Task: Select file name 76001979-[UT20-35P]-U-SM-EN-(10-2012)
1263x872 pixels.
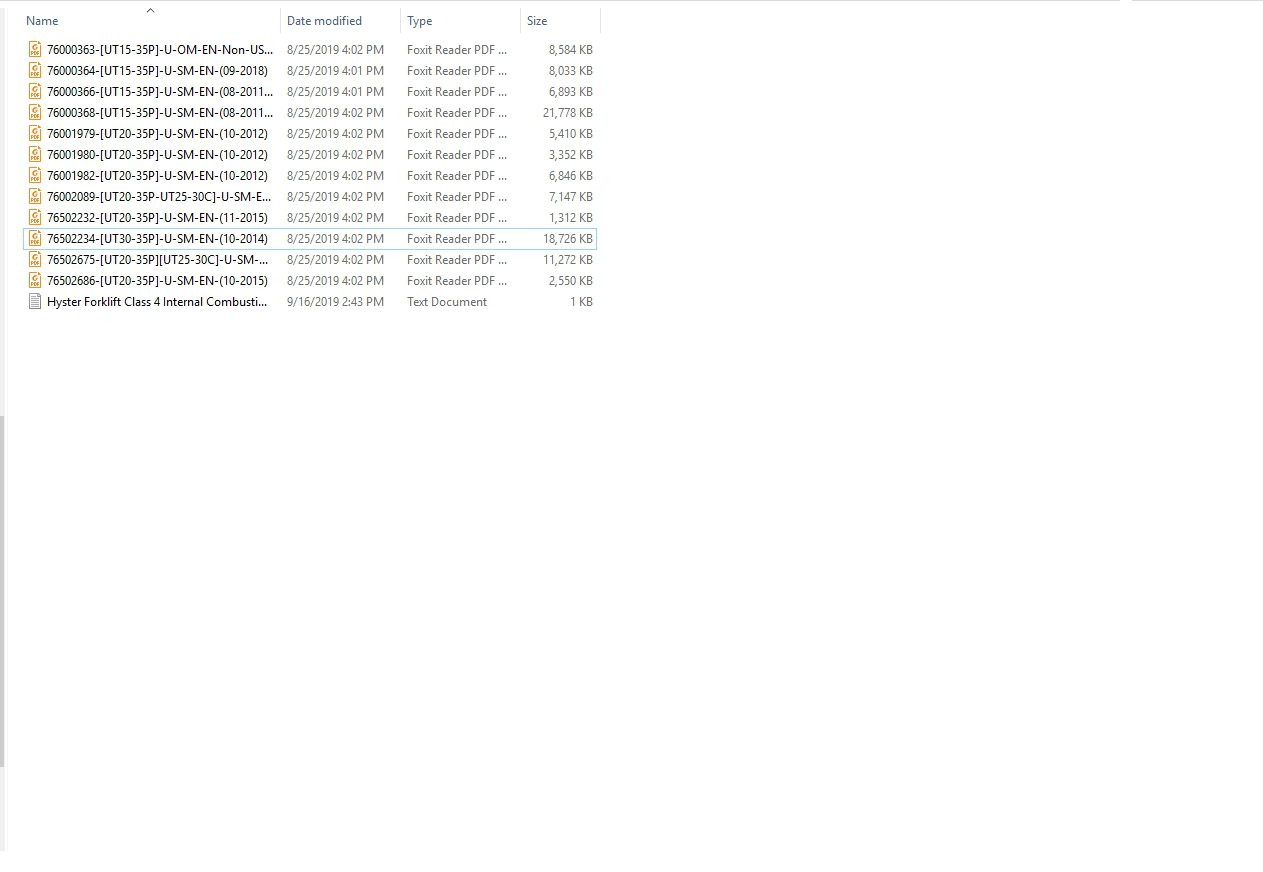Action: pos(157,133)
